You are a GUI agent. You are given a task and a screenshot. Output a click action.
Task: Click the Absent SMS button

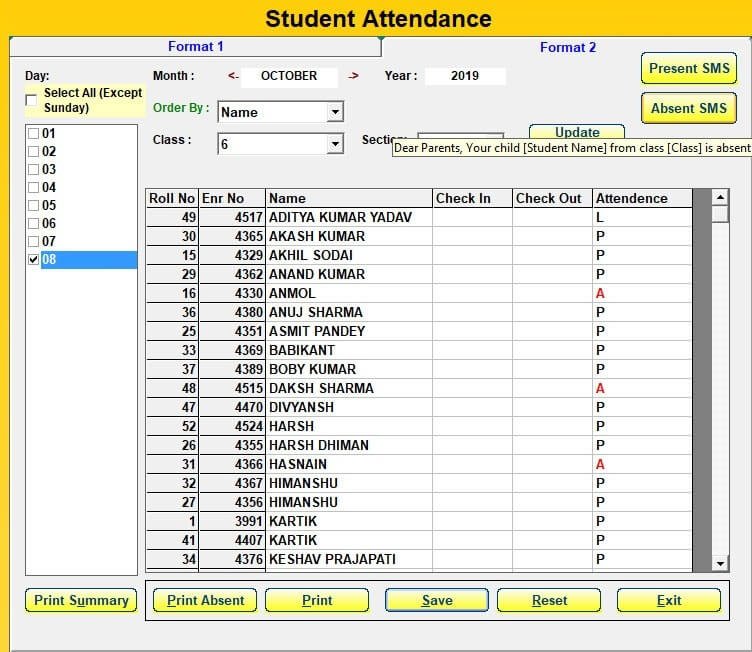(x=689, y=108)
